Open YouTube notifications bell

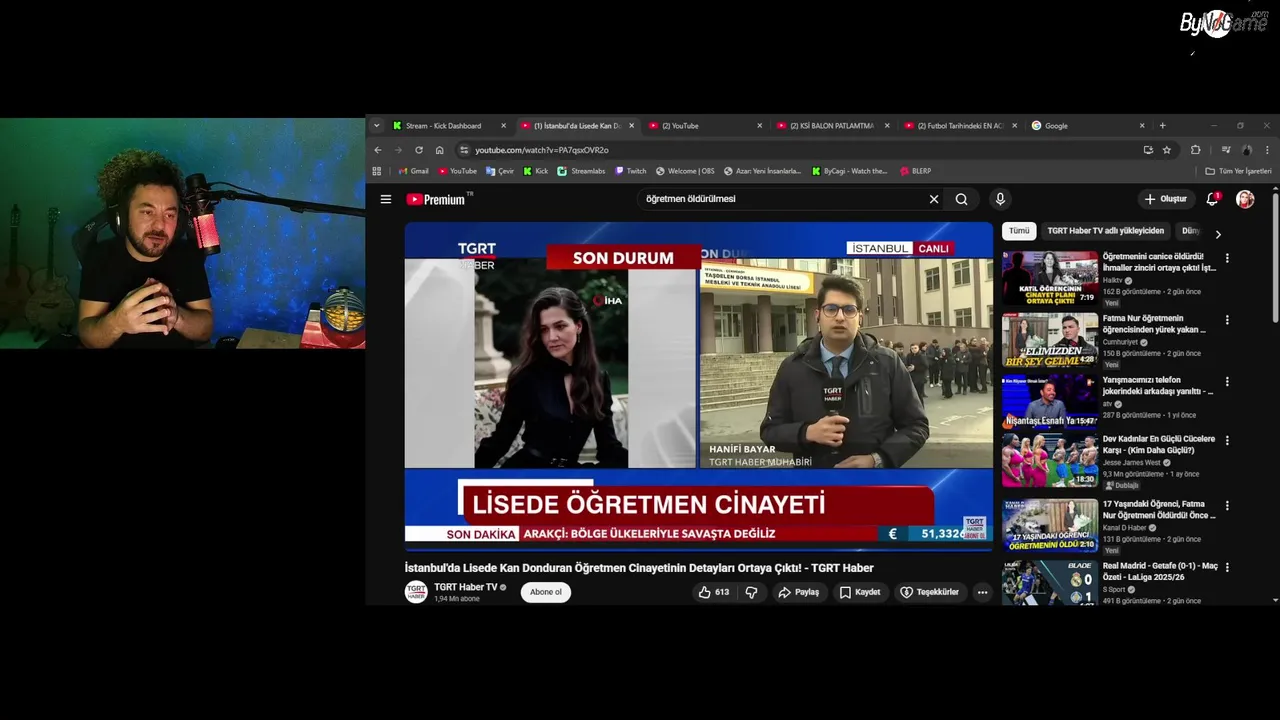point(1212,199)
